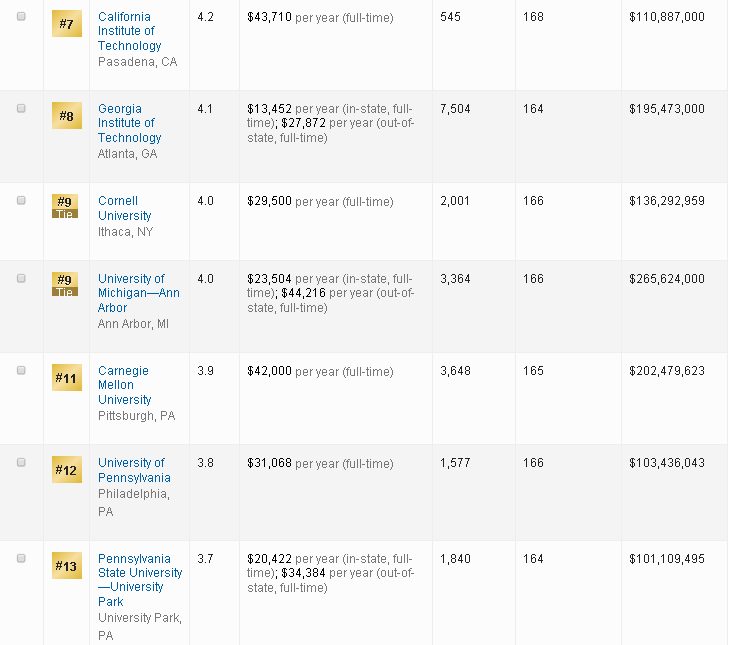Select the Georgia Institute of Technology checkbox

coord(21,109)
